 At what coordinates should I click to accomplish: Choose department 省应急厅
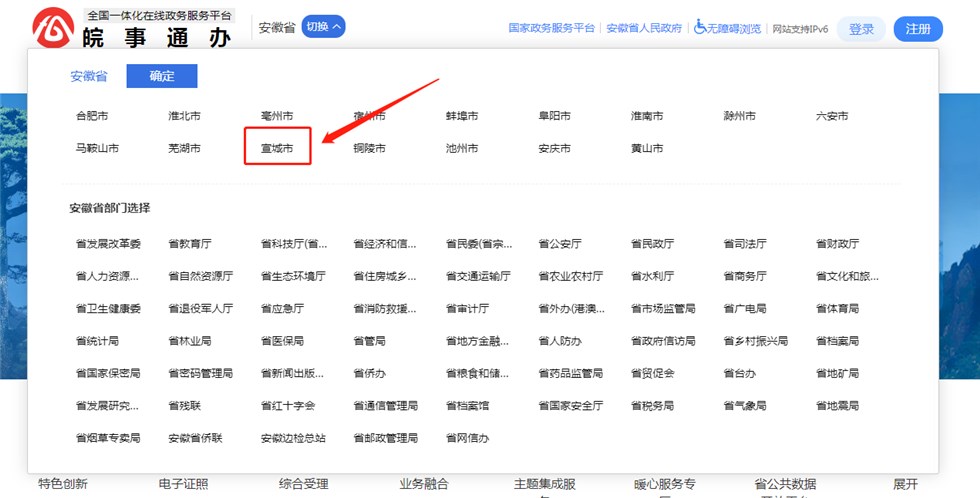coord(282,309)
